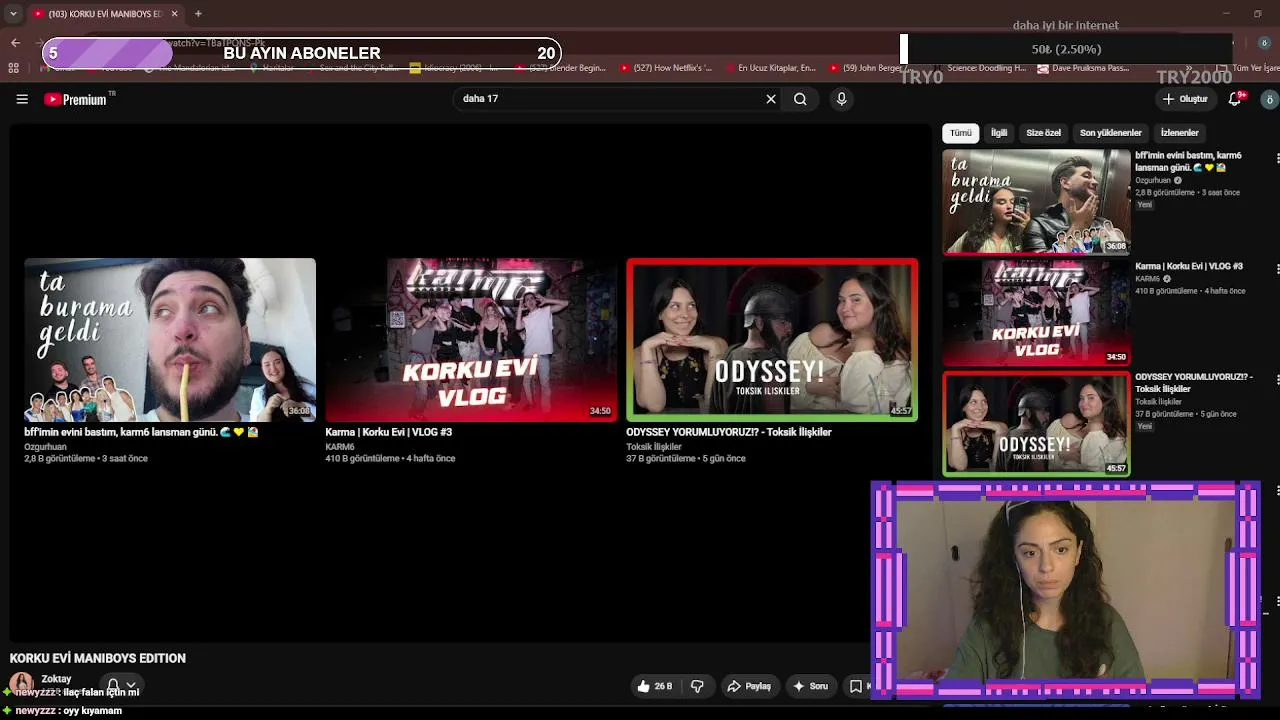Open the subscription notification bell dropdown
The width and height of the screenshot is (1280, 720).
pos(121,685)
